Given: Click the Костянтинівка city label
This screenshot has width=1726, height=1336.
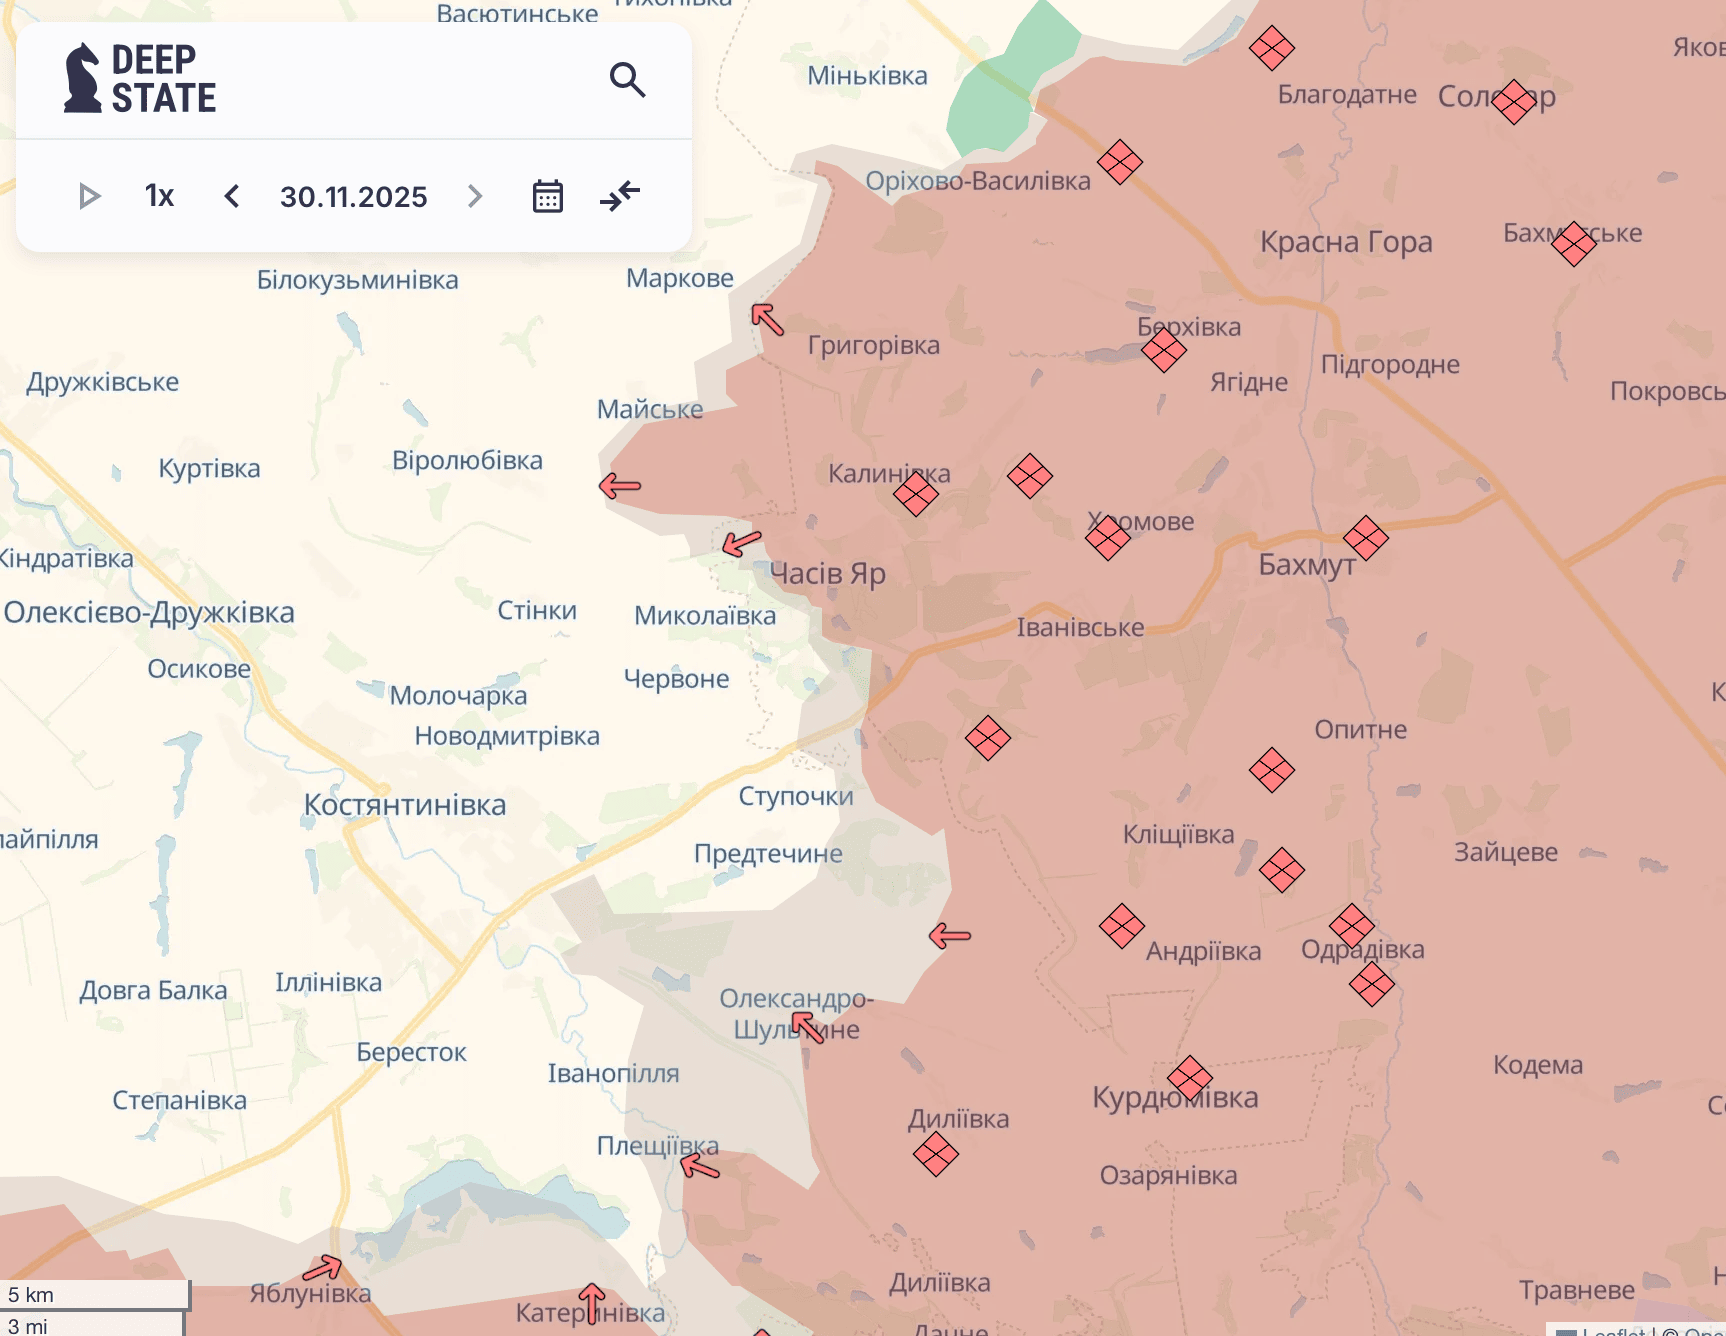Looking at the screenshot, I should point(404,805).
